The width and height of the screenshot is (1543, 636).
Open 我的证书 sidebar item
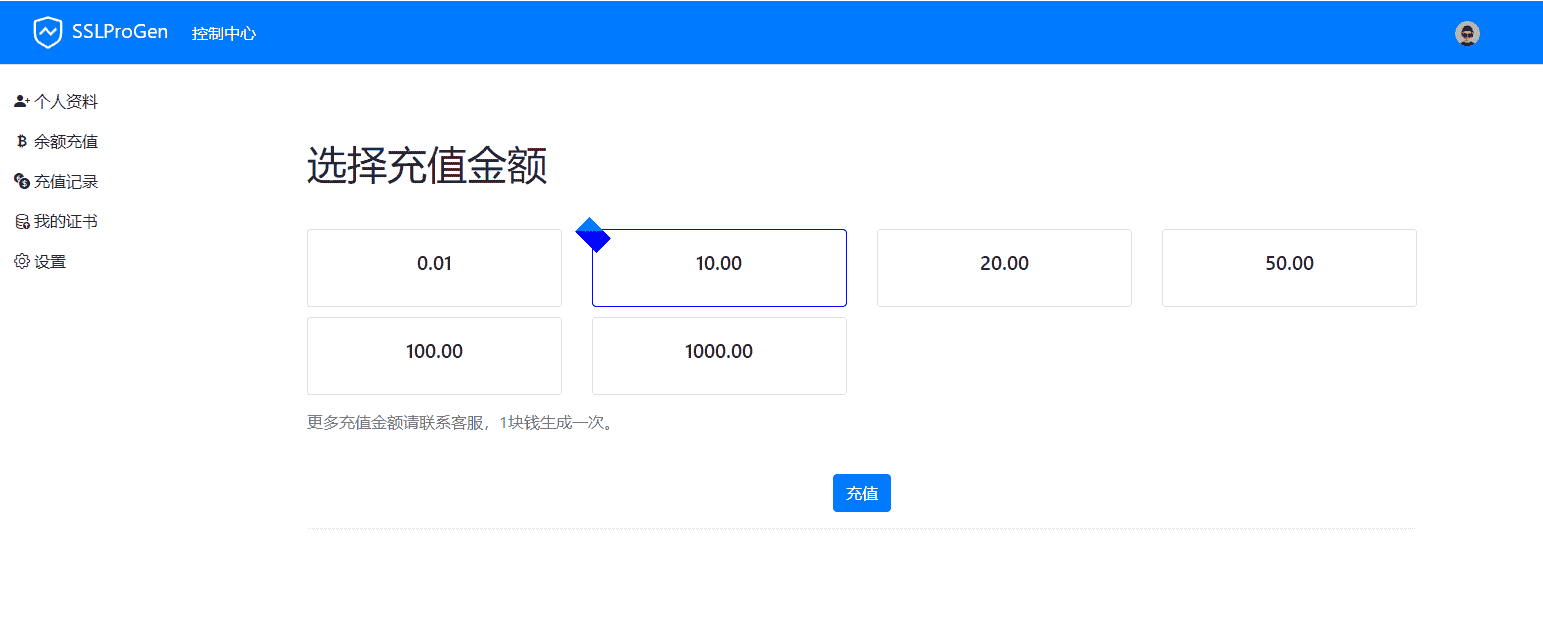pyautogui.click(x=66, y=222)
